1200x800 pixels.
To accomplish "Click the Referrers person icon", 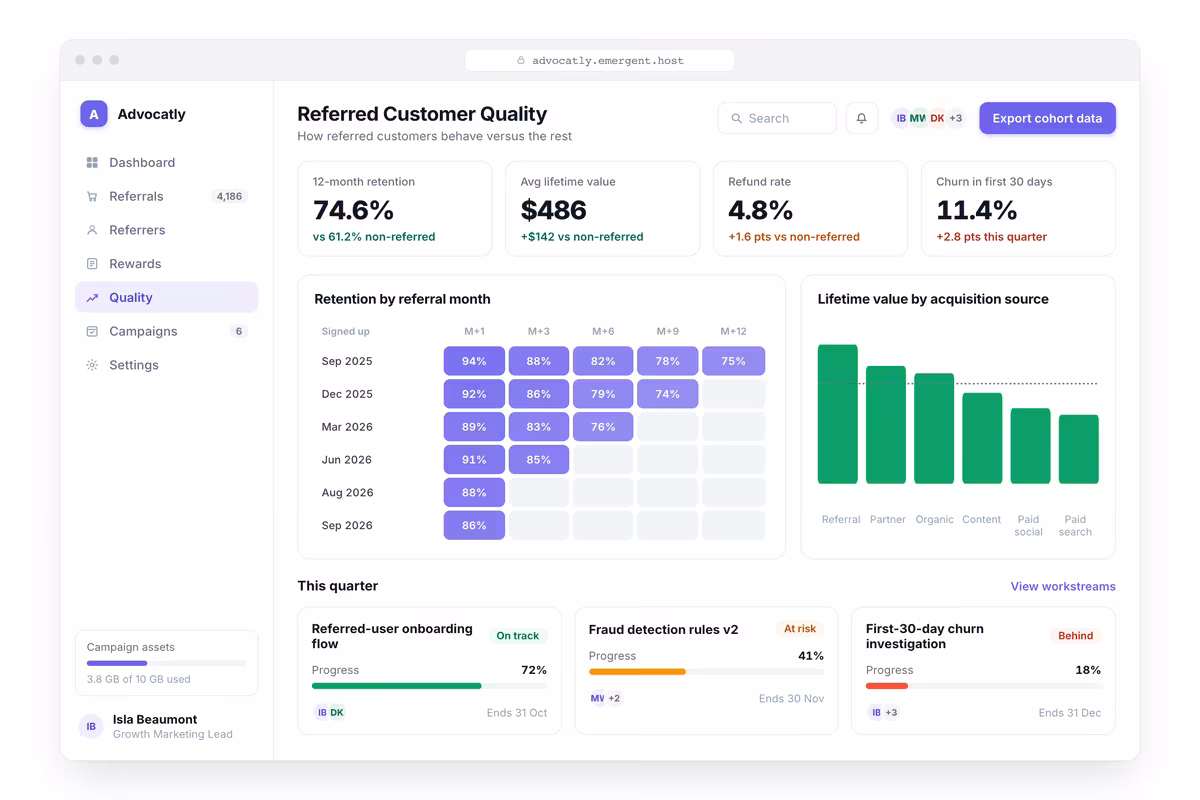I will coord(92,230).
